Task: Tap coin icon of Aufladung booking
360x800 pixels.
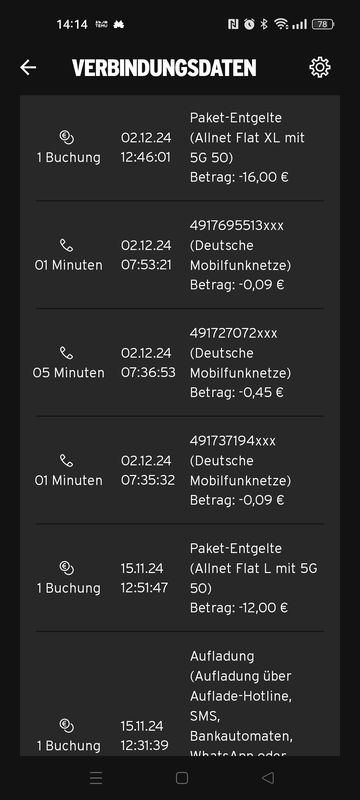Action: (67, 725)
